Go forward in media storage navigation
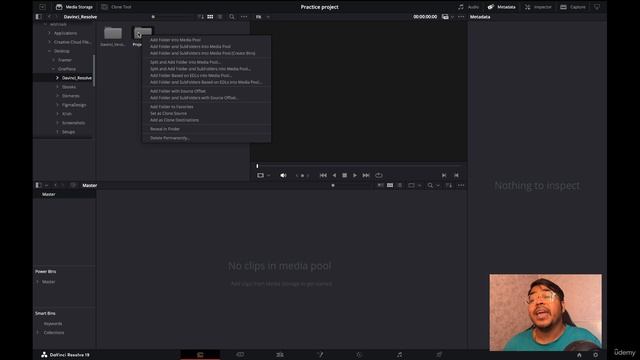Screen dimensions: 640x360 tap(56, 17)
